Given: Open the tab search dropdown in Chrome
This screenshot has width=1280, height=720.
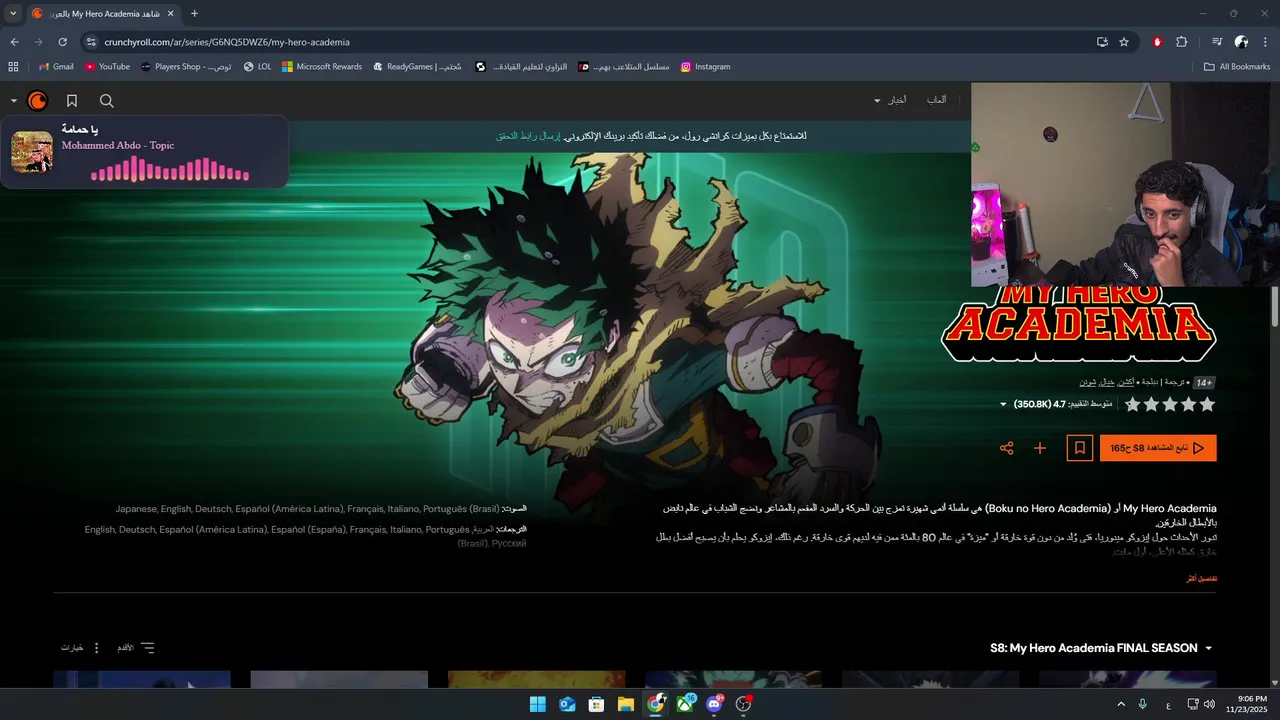Looking at the screenshot, I should click(x=13, y=14).
